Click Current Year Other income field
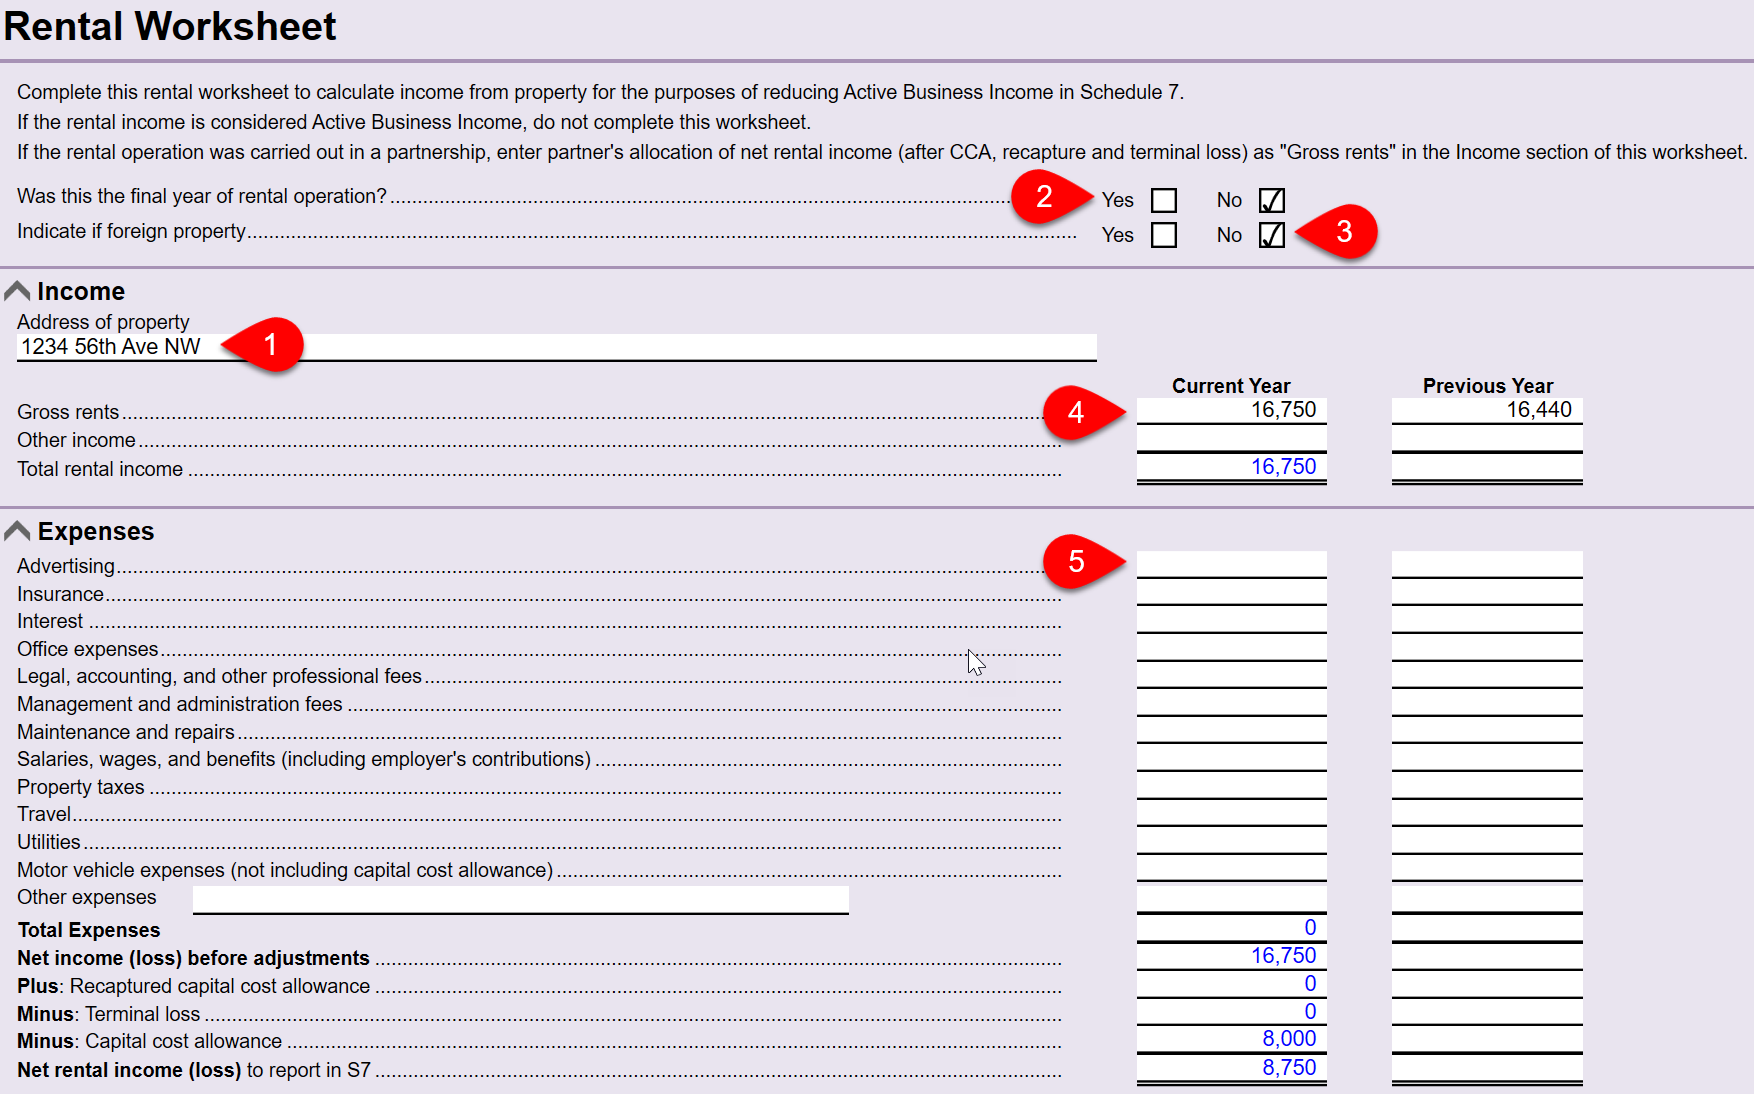This screenshot has height=1094, width=1754. click(1231, 439)
